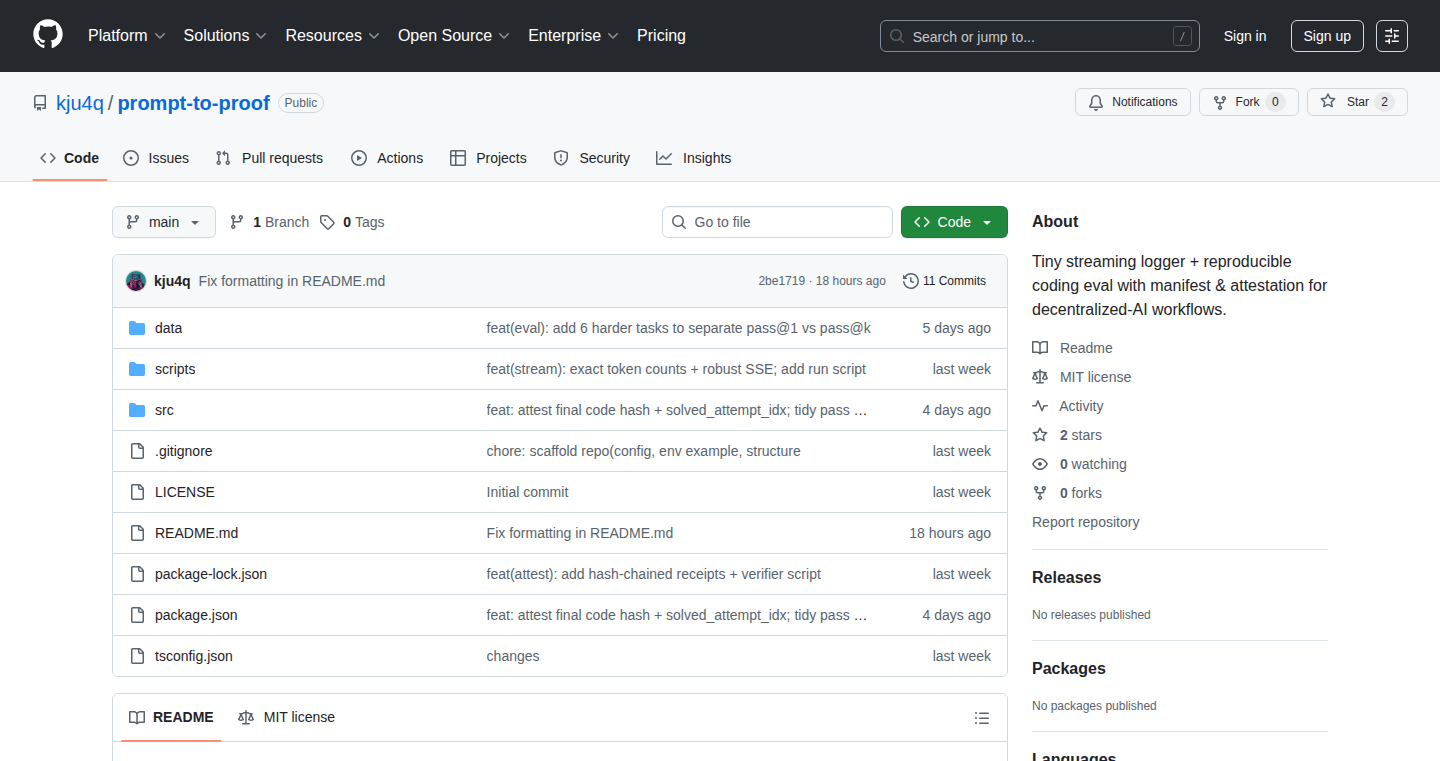This screenshot has width=1440, height=761.
Task: Open the 2be1719 commit hash link
Action: point(781,281)
